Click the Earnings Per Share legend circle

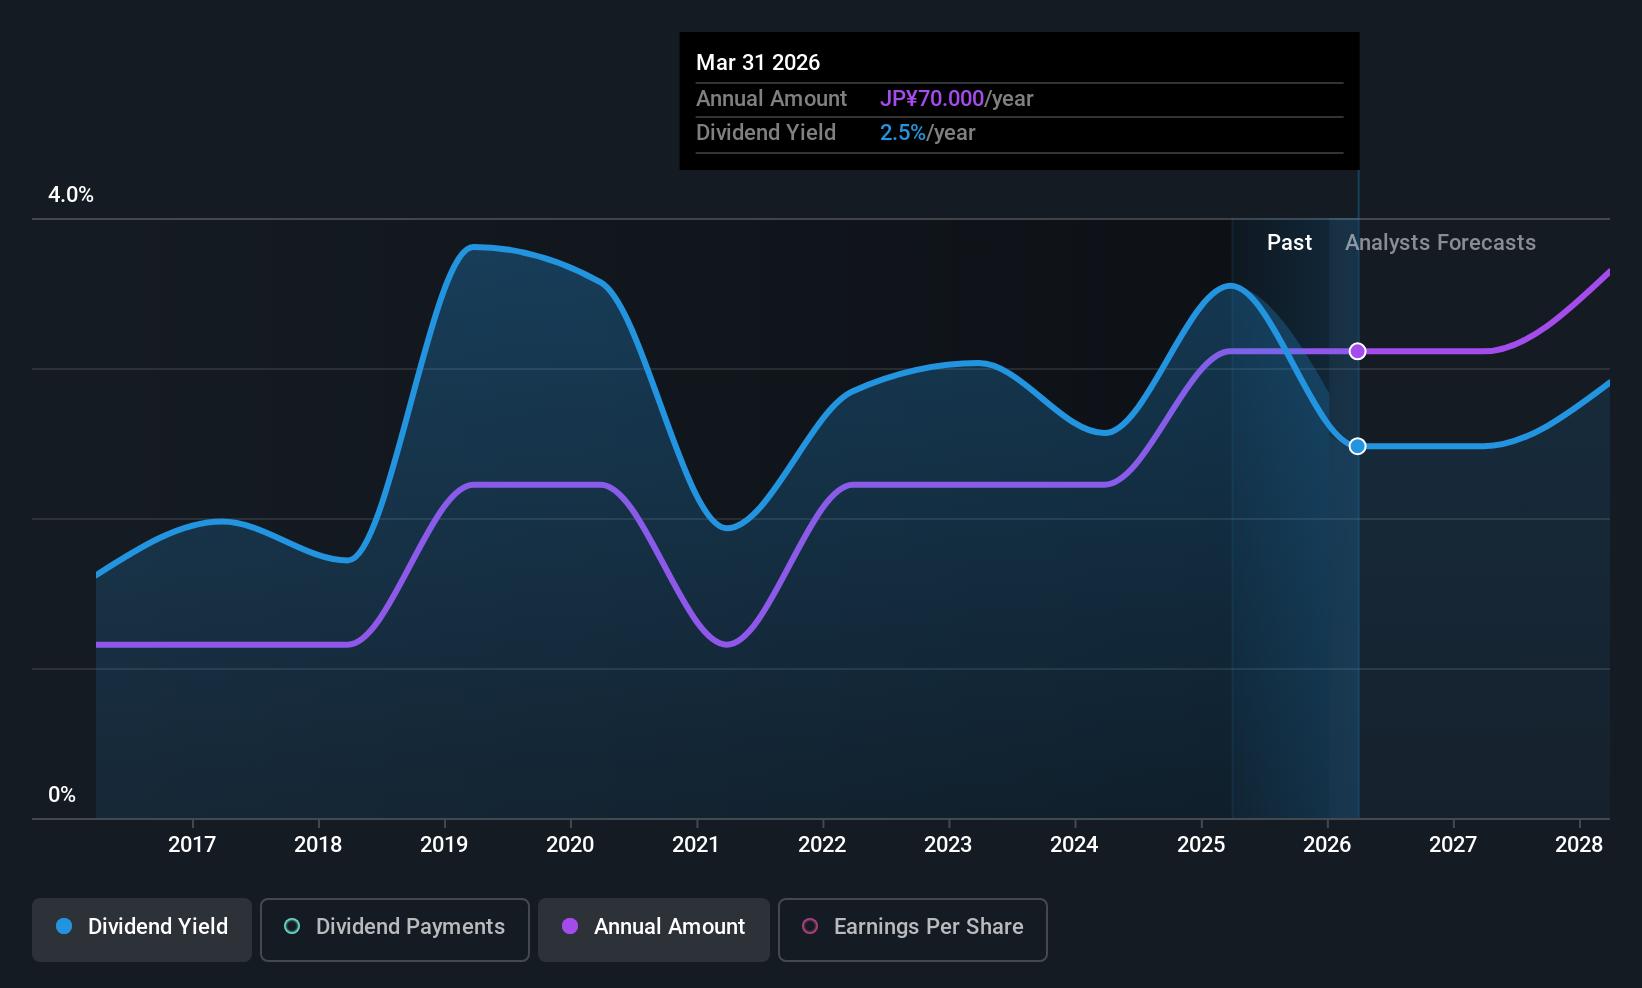(x=810, y=926)
